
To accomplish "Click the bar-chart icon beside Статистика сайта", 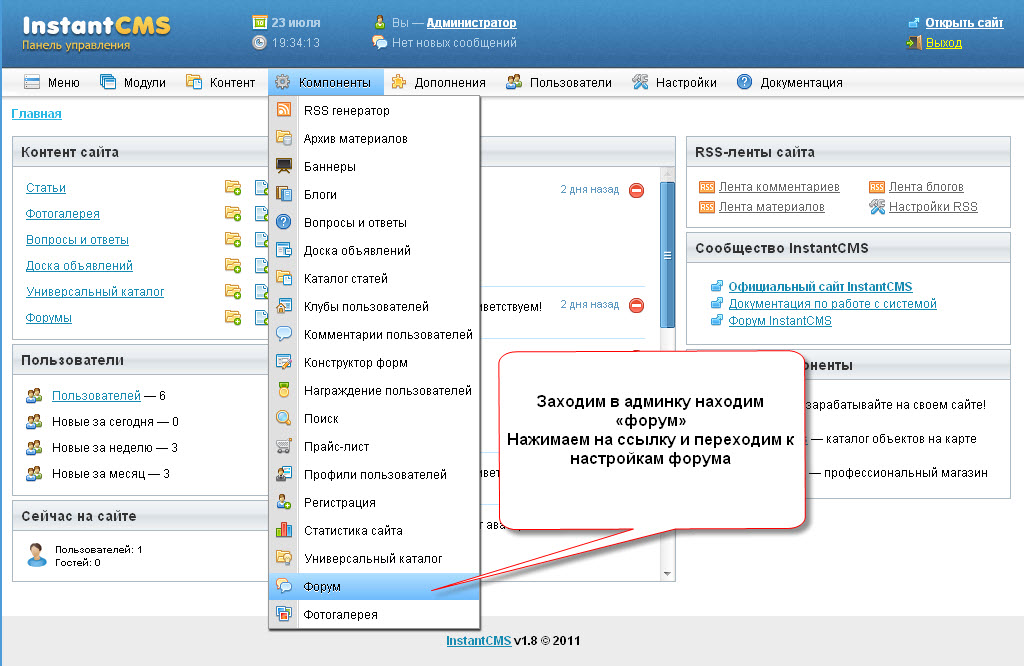I will [283, 530].
